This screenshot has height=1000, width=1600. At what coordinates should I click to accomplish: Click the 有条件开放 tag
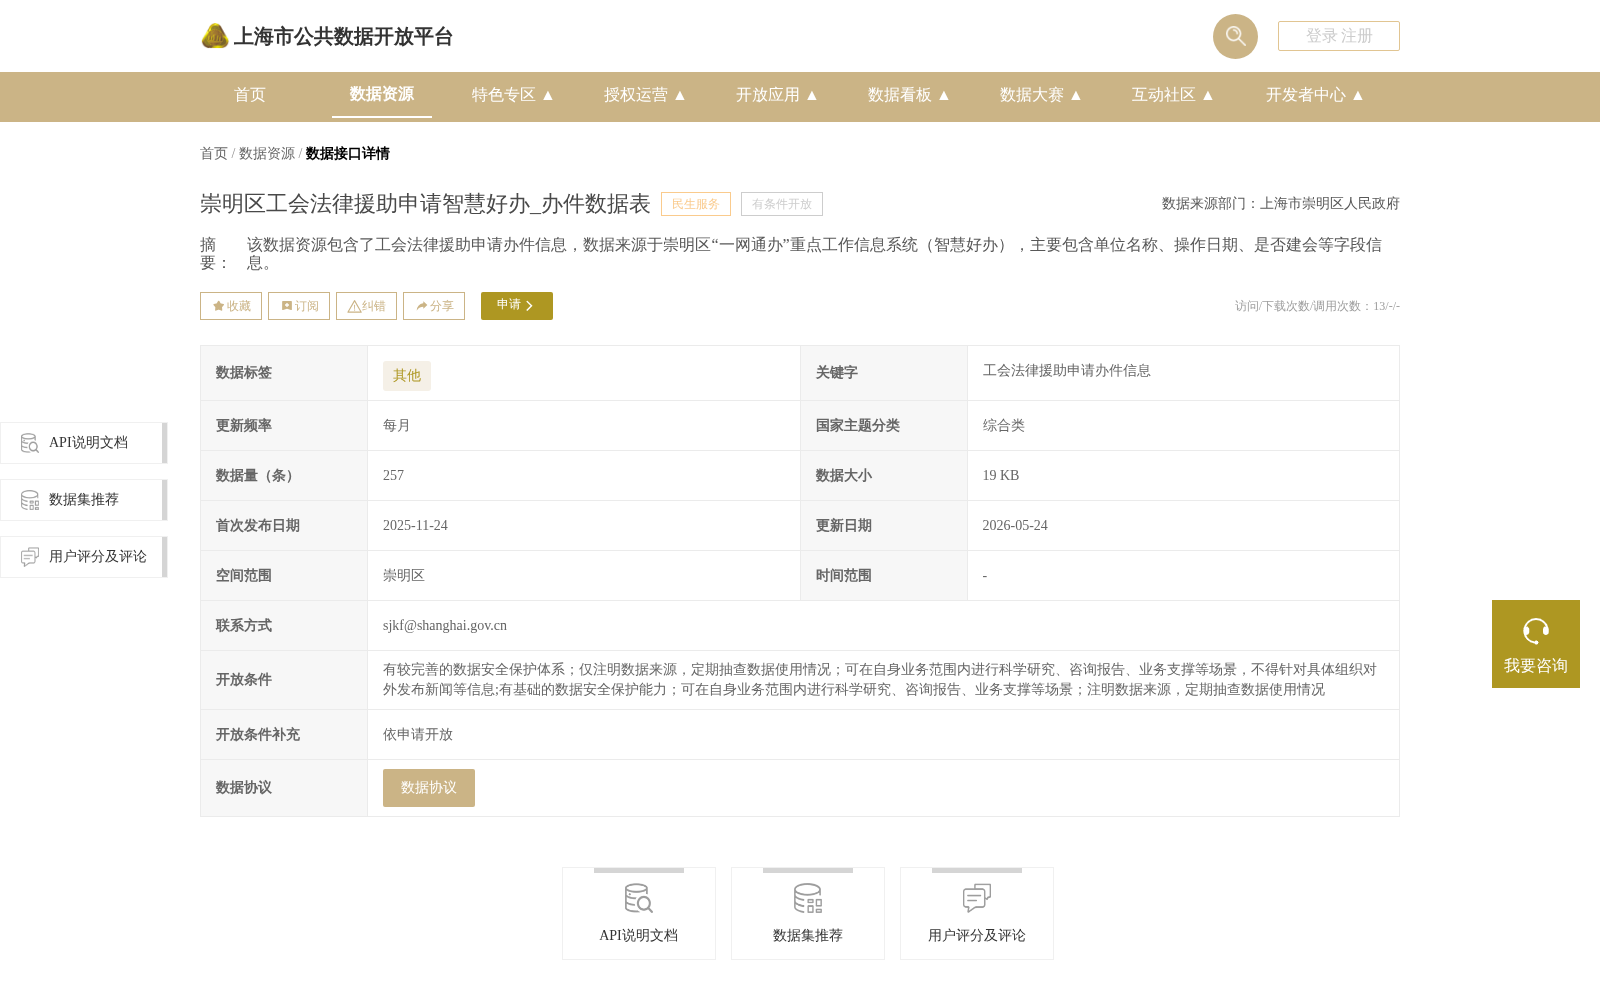[x=782, y=204]
